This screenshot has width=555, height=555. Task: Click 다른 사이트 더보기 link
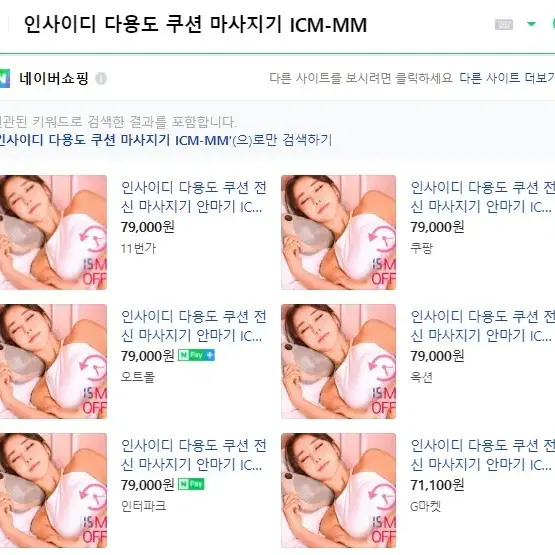point(507,78)
